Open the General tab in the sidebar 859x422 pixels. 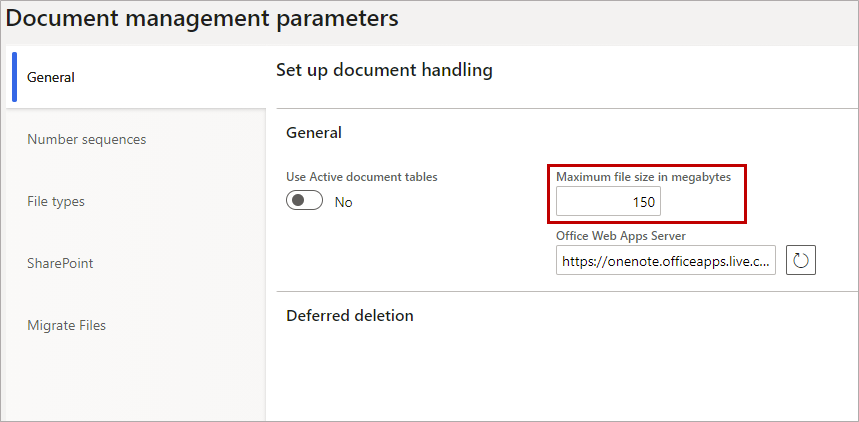136,77
